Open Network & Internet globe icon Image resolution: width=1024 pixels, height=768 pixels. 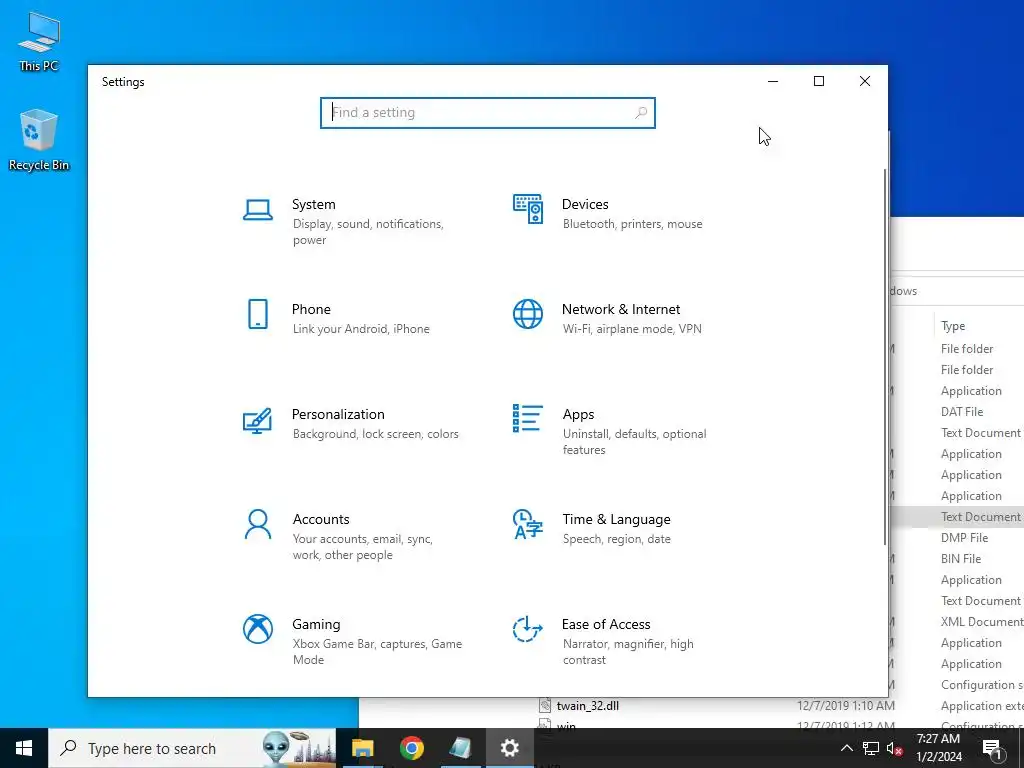click(528, 314)
